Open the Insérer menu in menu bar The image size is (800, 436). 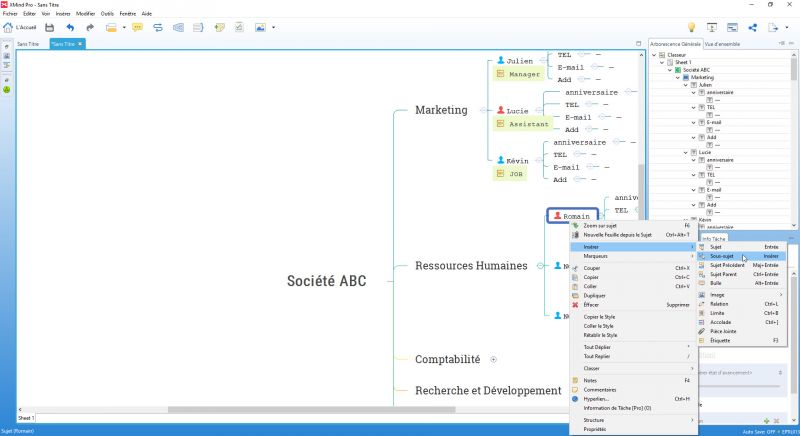63,14
